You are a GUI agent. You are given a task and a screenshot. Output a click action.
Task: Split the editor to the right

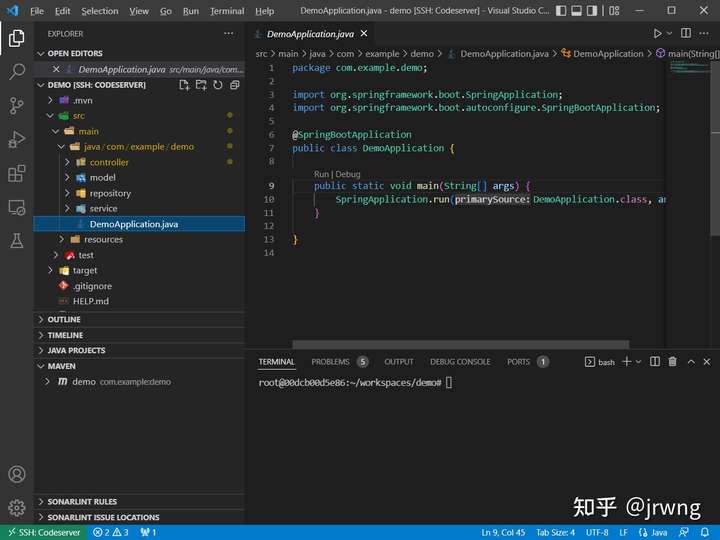[x=686, y=34]
